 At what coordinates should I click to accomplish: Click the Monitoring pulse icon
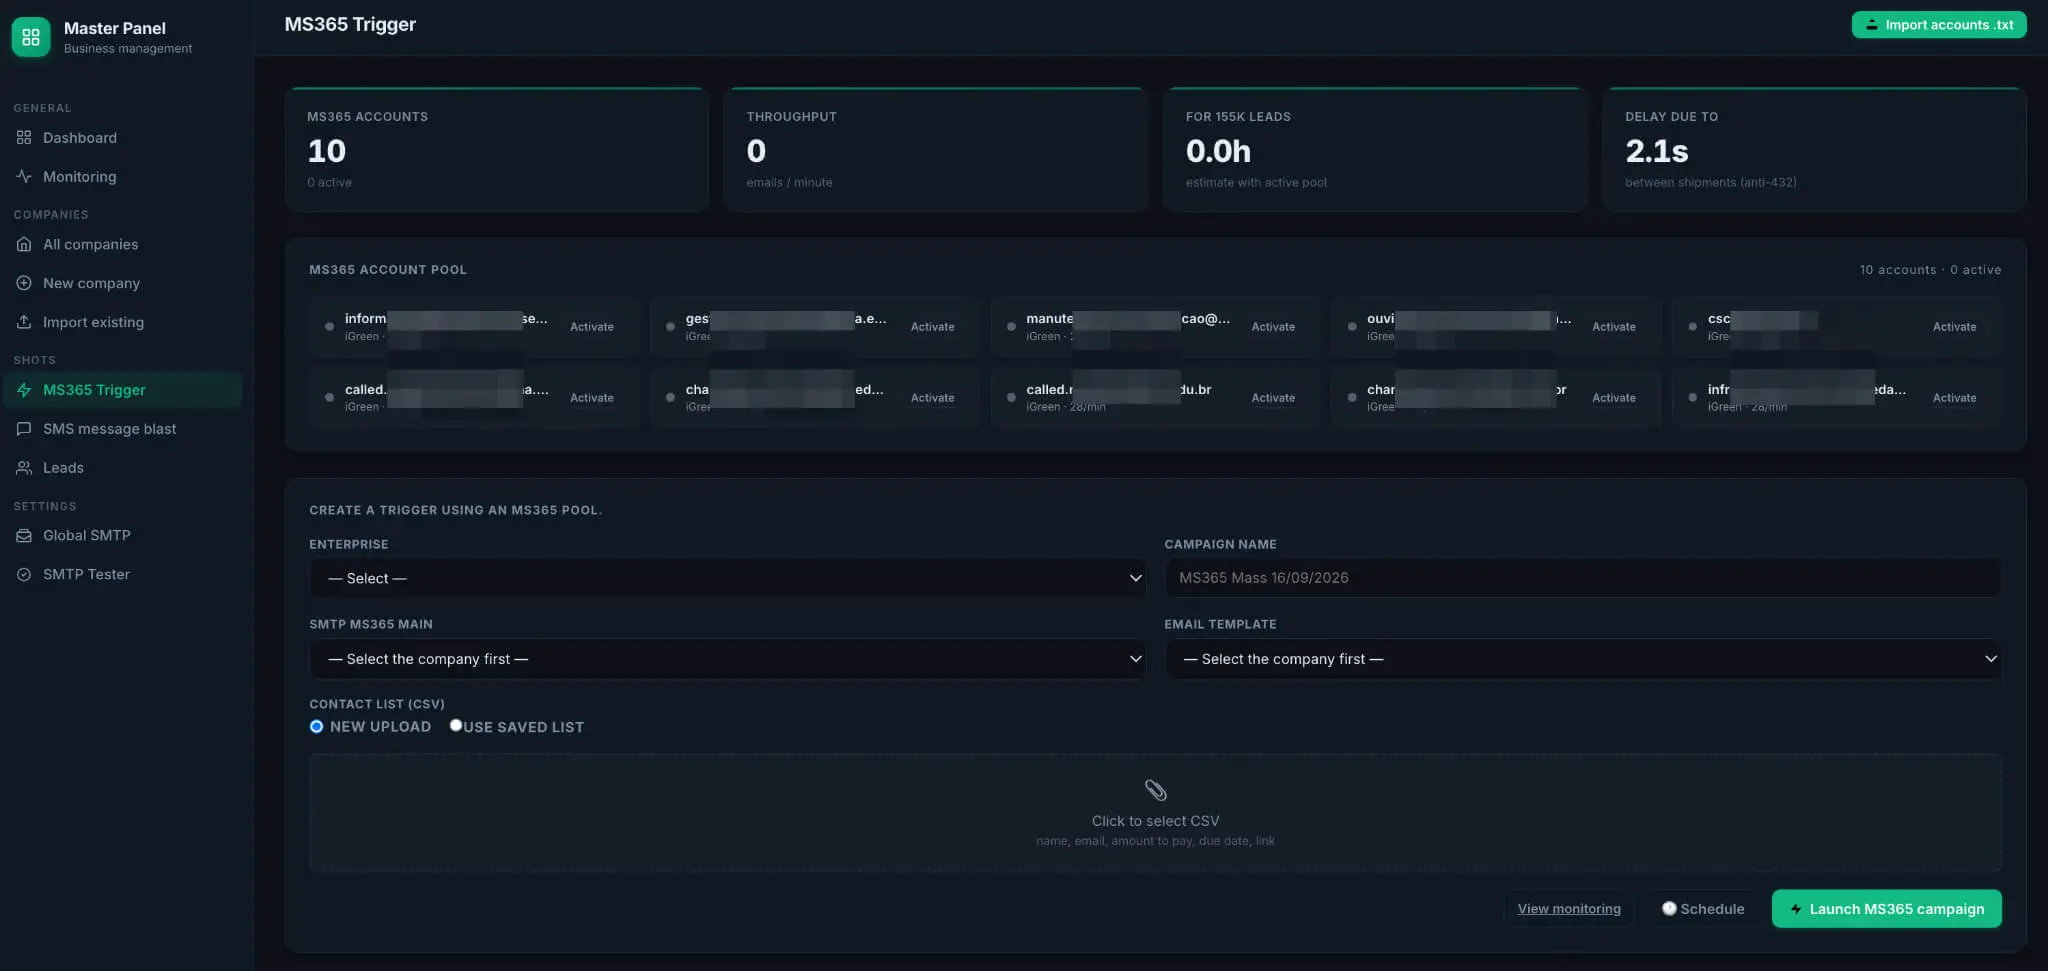click(x=24, y=176)
